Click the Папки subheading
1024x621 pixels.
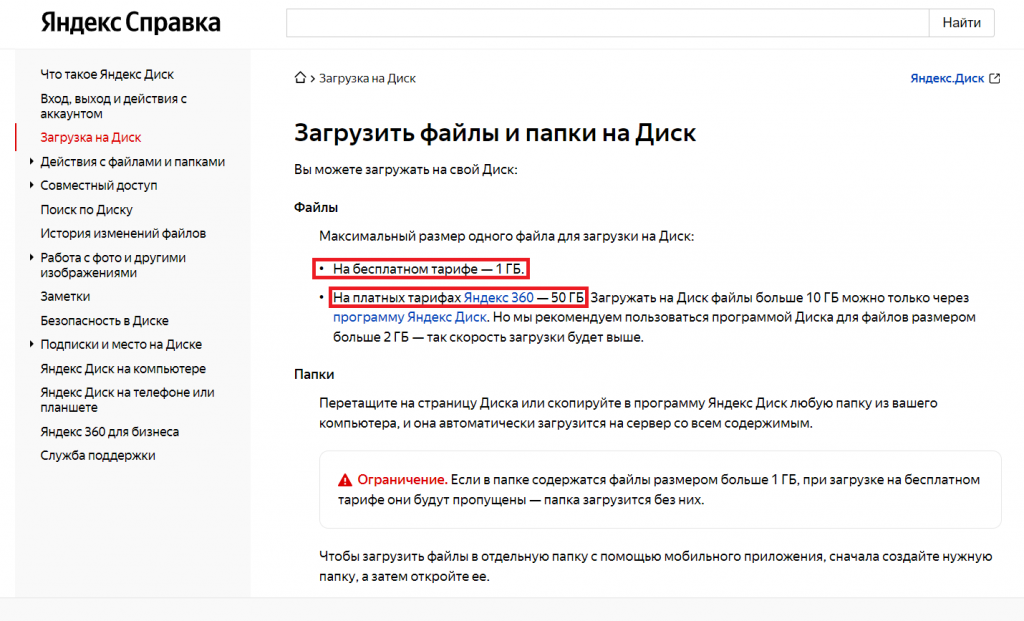click(313, 374)
